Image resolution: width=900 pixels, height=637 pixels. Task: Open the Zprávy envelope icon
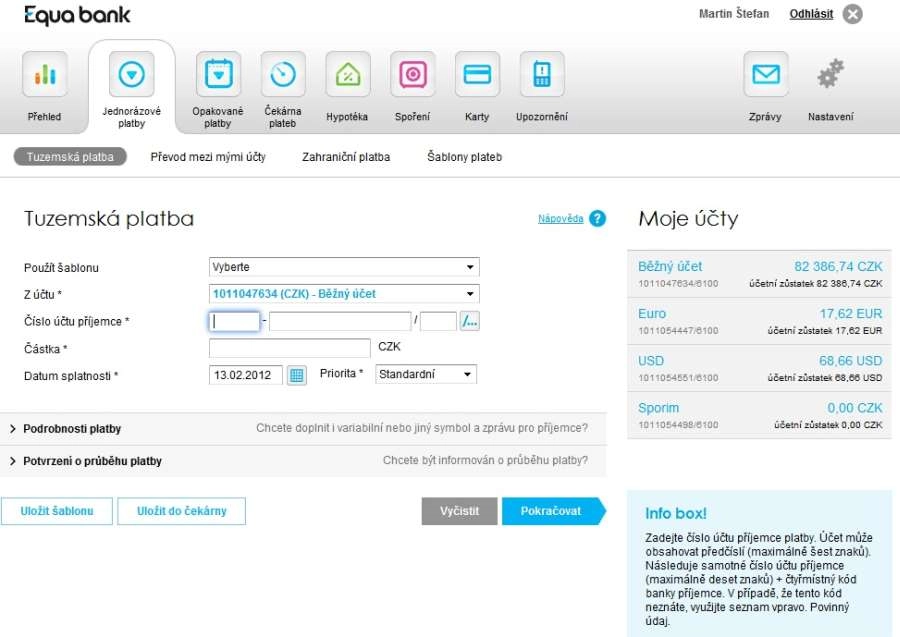765,74
